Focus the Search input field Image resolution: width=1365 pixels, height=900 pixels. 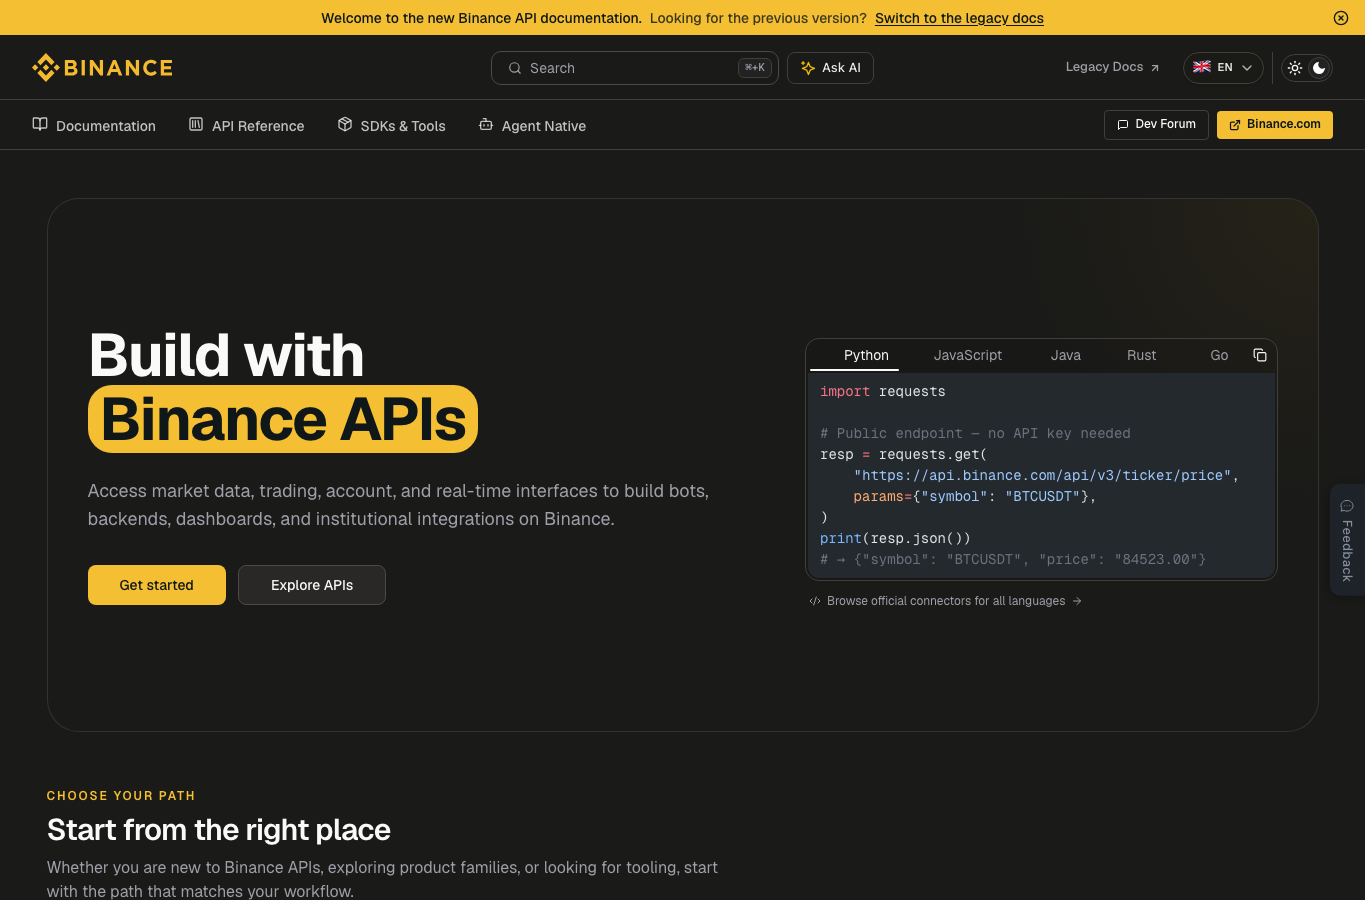(634, 68)
